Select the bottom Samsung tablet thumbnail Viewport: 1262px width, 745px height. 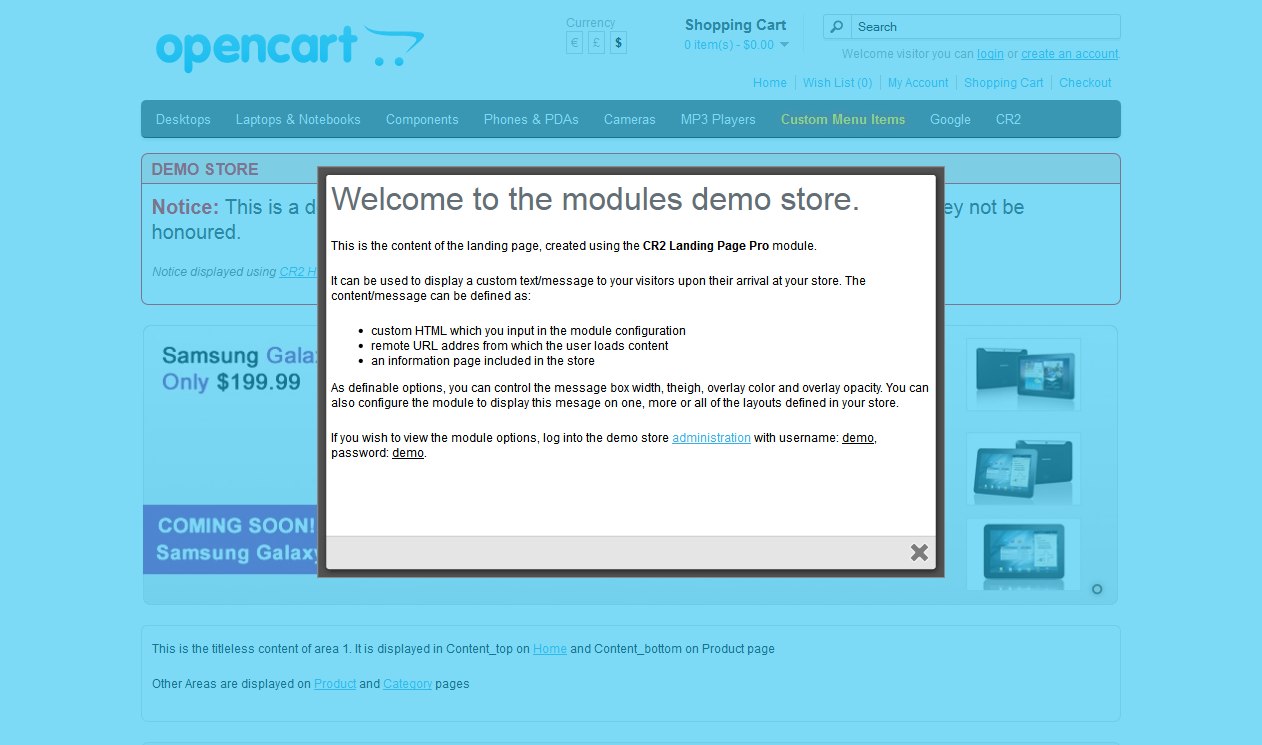click(1023, 554)
